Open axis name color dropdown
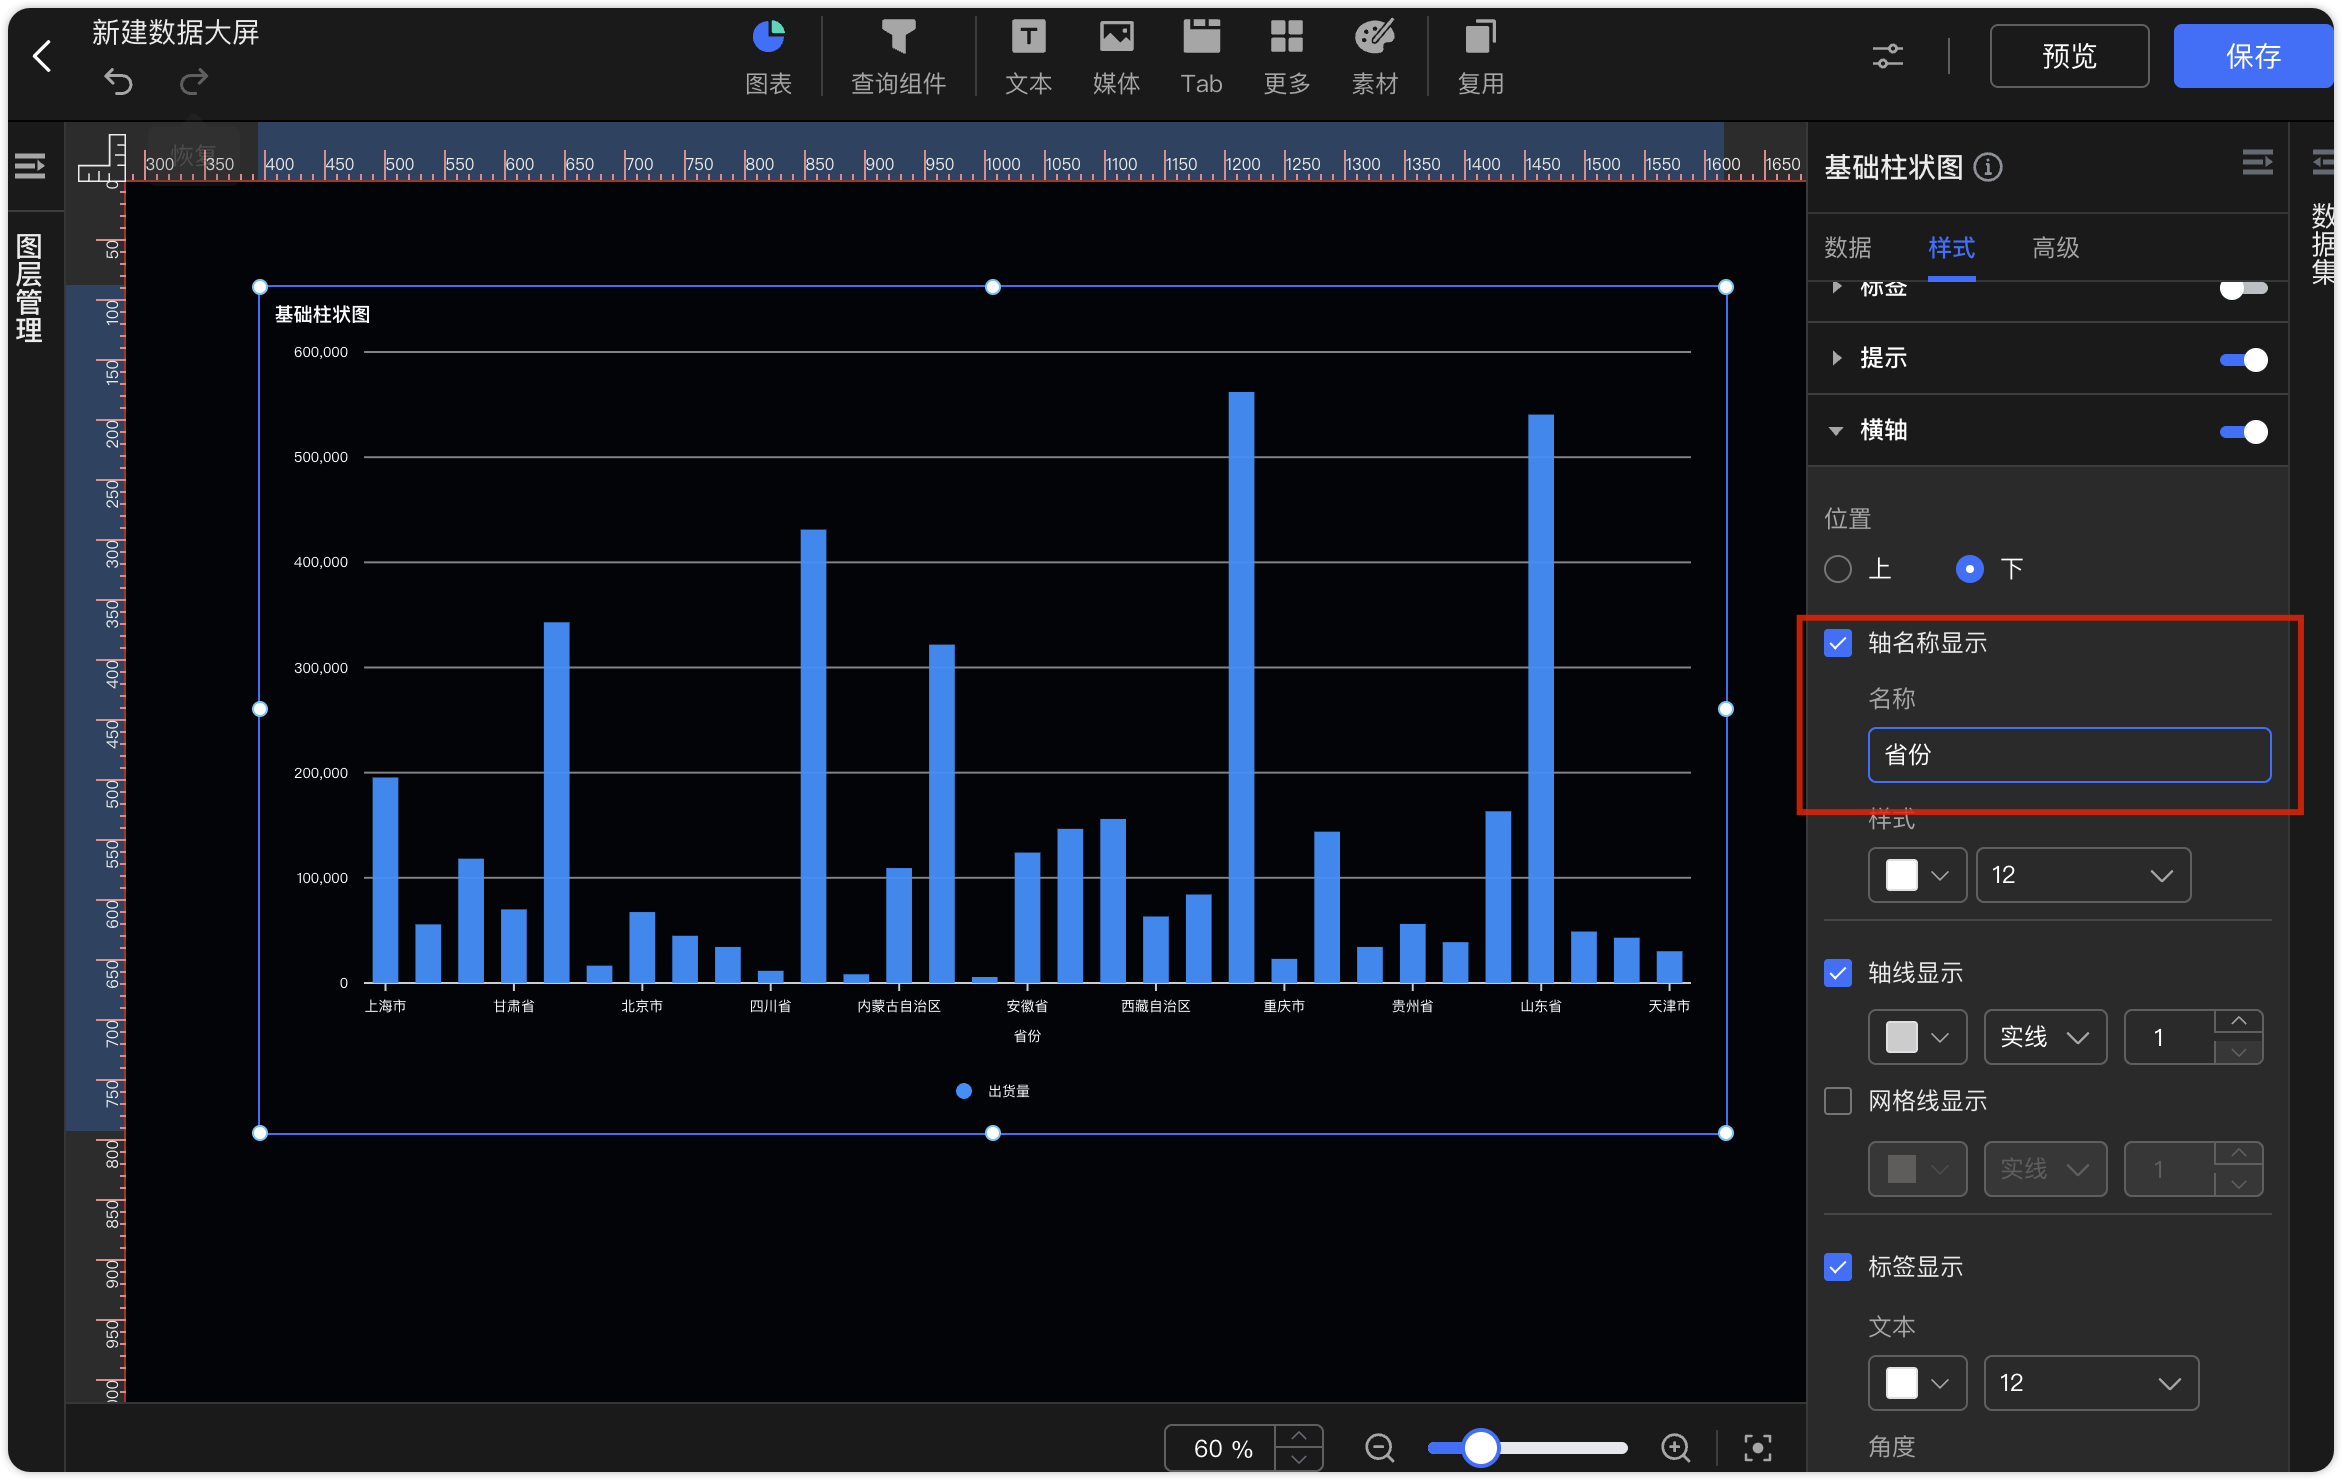Image resolution: width=2342 pixels, height=1480 pixels. (x=1917, y=875)
